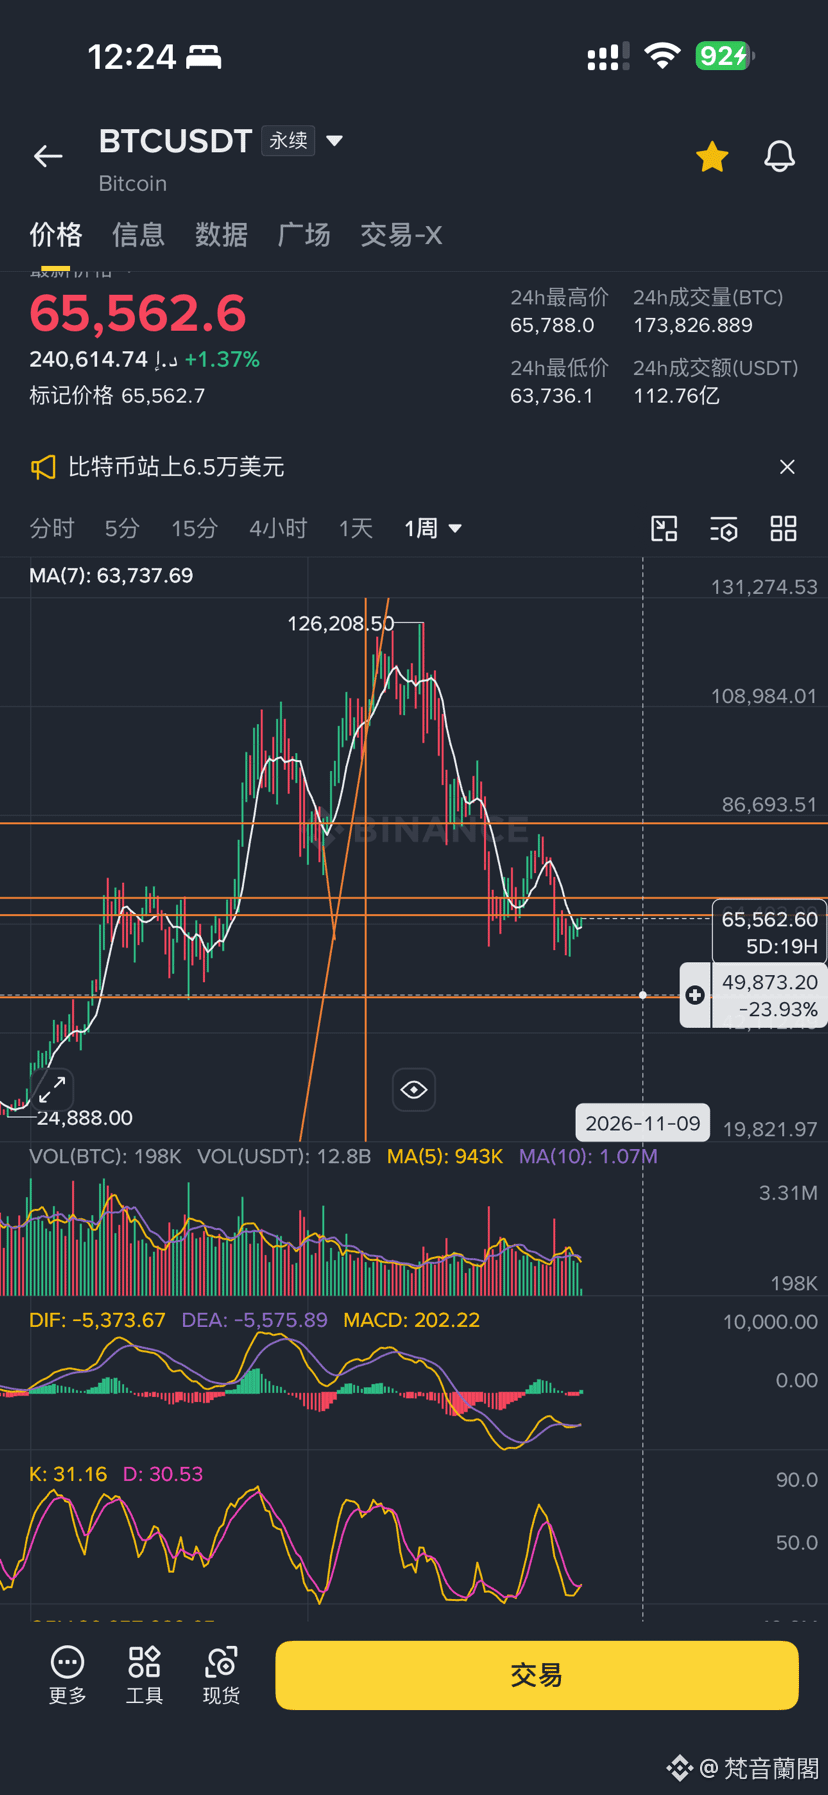Viewport: 828px width, 1795px height.
Task: Dismiss the news banner with X
Action: tap(787, 467)
